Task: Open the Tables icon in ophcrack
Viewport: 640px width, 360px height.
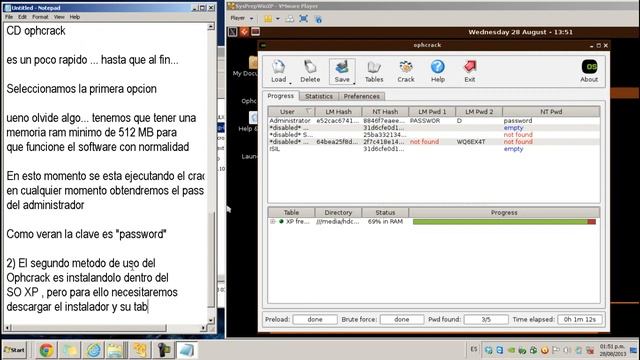Action: click(x=374, y=71)
